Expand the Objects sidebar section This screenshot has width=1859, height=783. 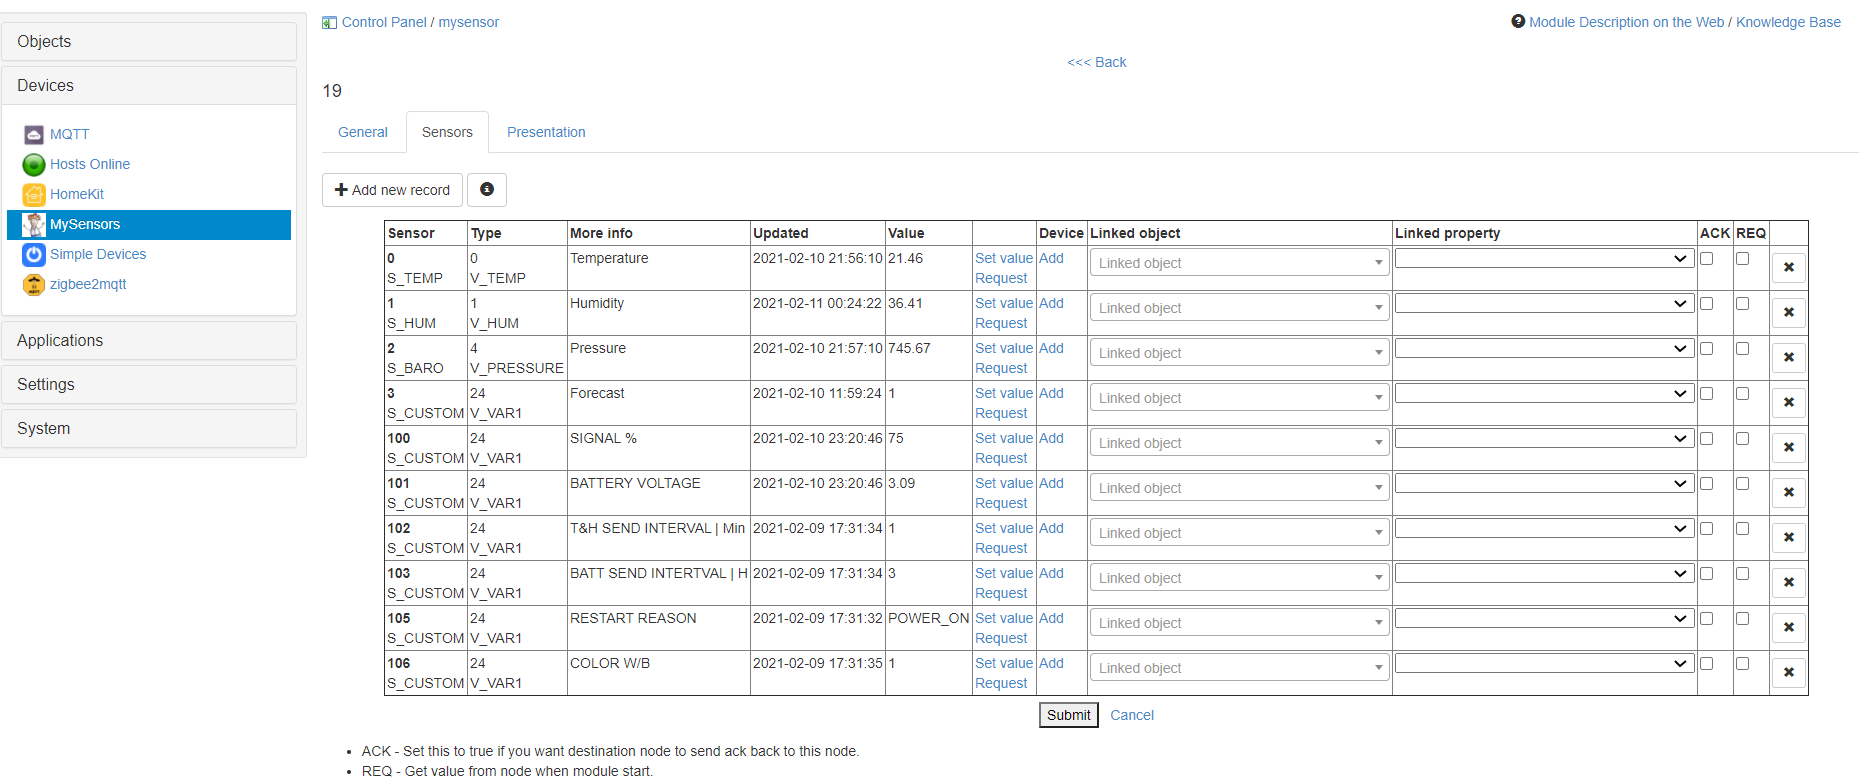[x=149, y=42]
